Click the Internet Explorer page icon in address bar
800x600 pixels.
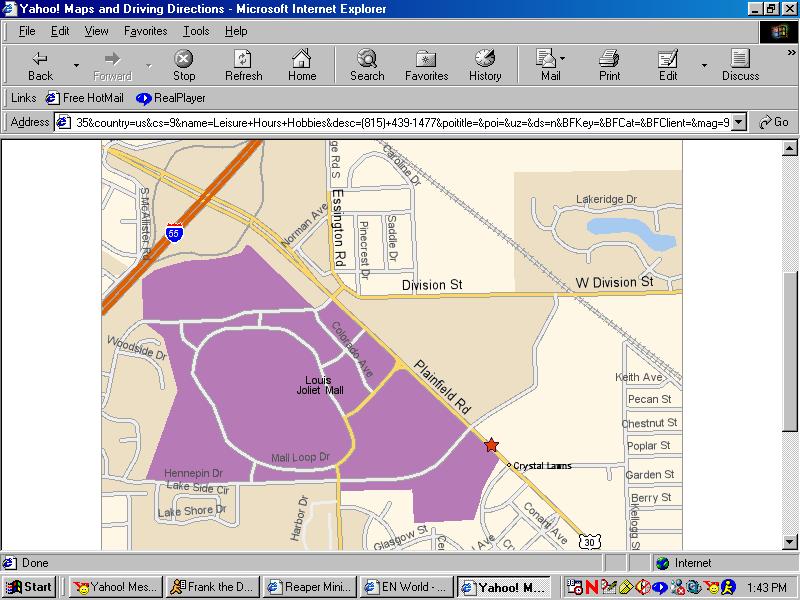63,122
